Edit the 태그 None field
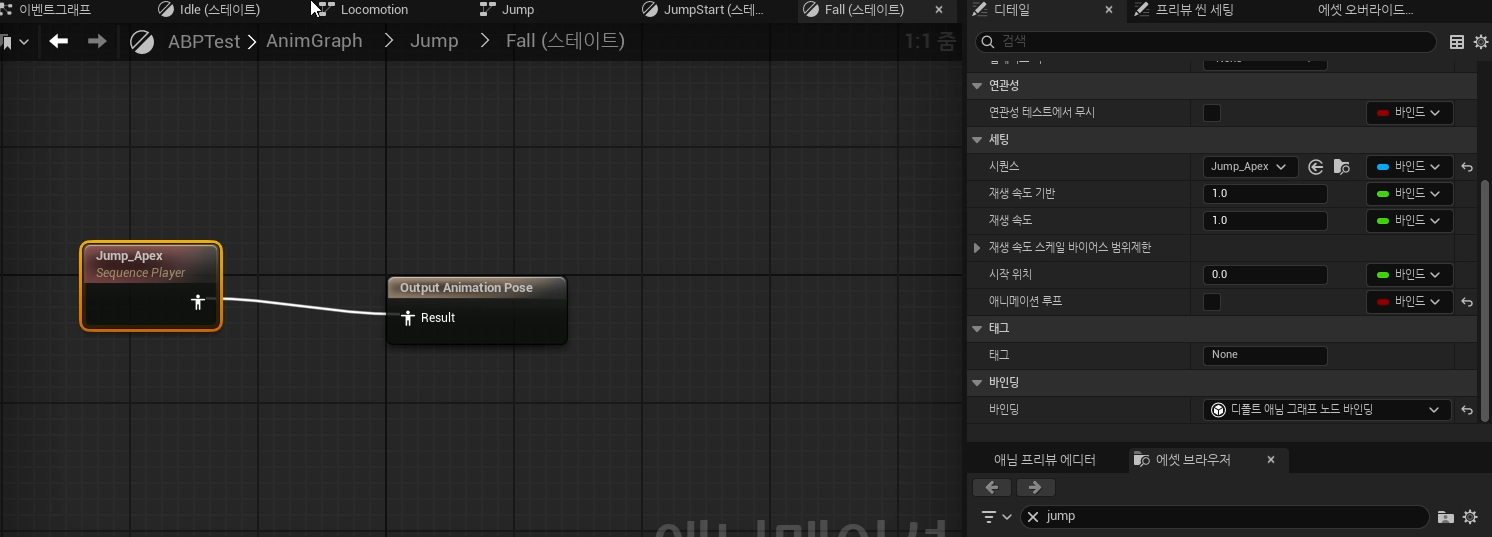Screen dimensions: 1492x537 [1265, 355]
